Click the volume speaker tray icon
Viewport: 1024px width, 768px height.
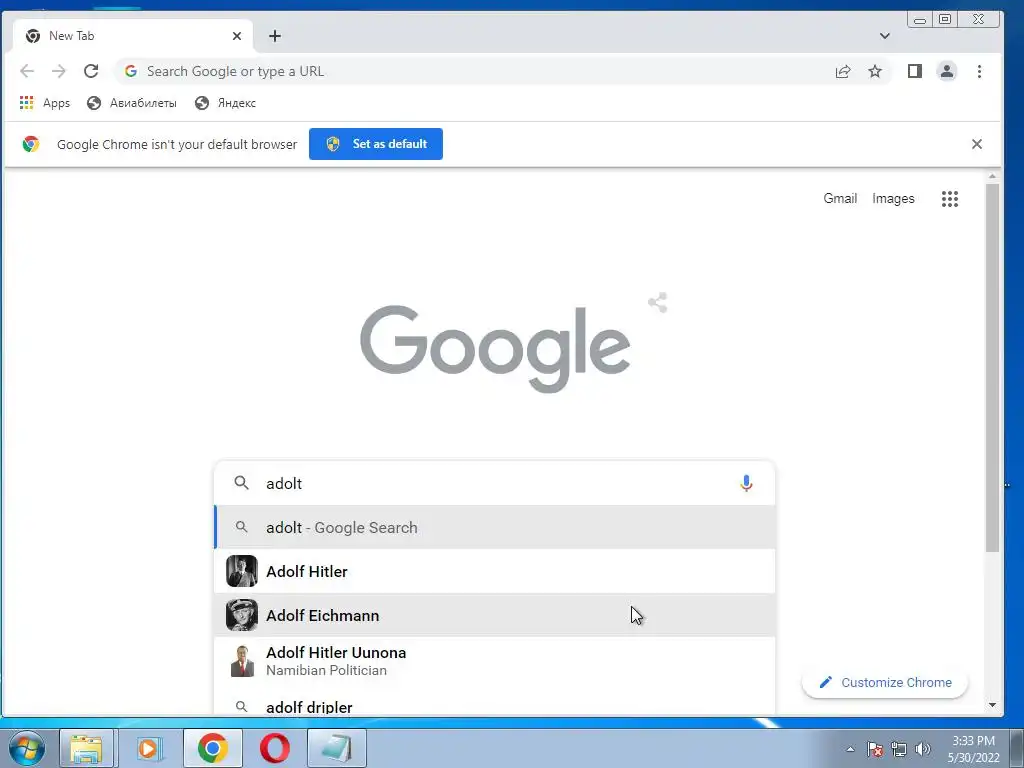922,749
